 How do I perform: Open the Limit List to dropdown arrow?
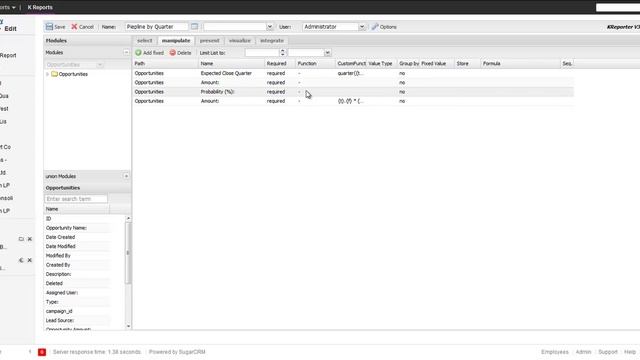pos(327,53)
